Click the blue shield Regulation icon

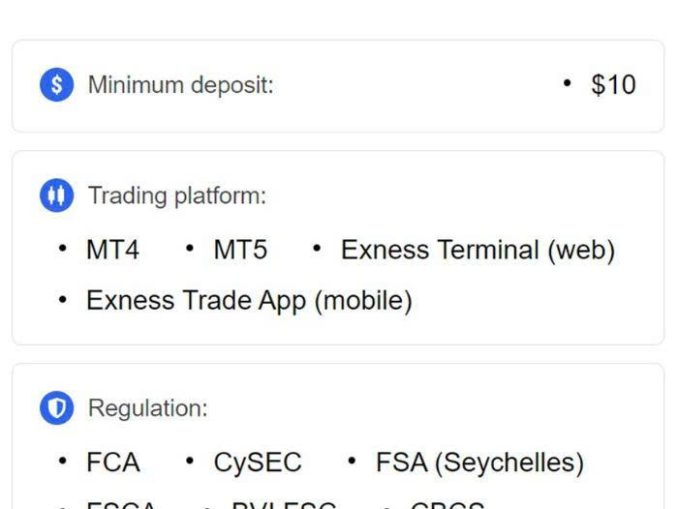[56, 408]
